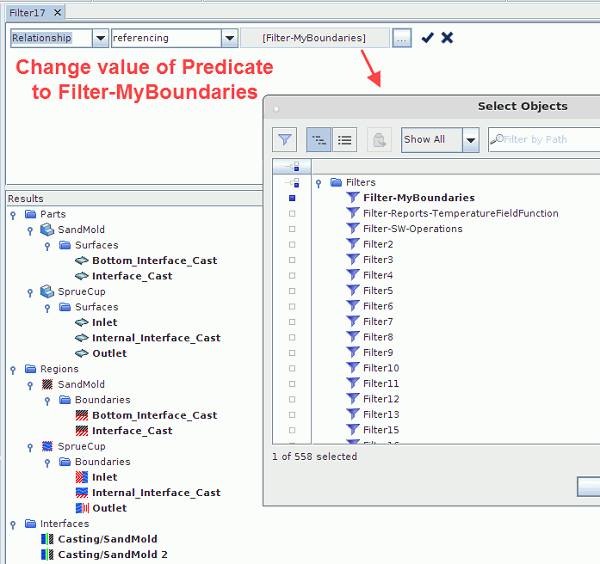Screen dimensions: 600x564
Task: Click the funnel filter icon in Select Objects
Action: click(x=284, y=140)
